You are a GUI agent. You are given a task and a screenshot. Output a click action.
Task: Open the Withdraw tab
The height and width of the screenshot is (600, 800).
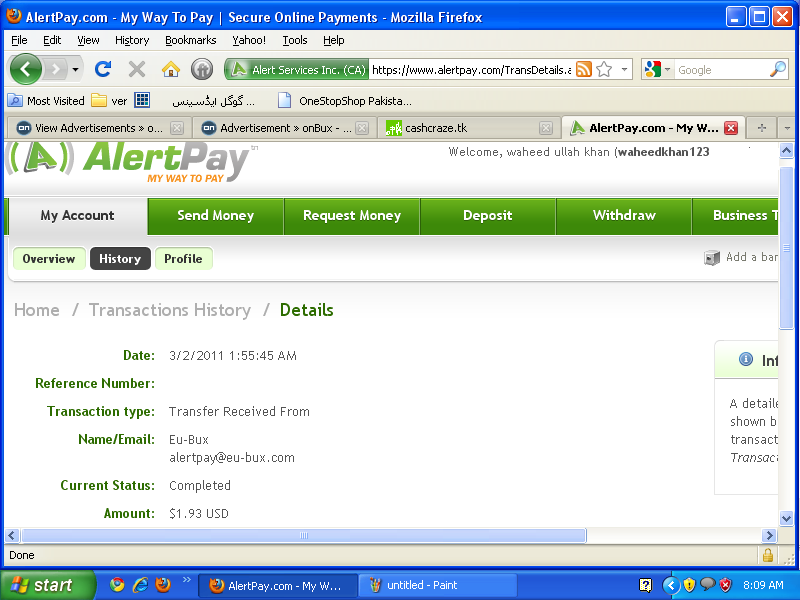tap(624, 216)
